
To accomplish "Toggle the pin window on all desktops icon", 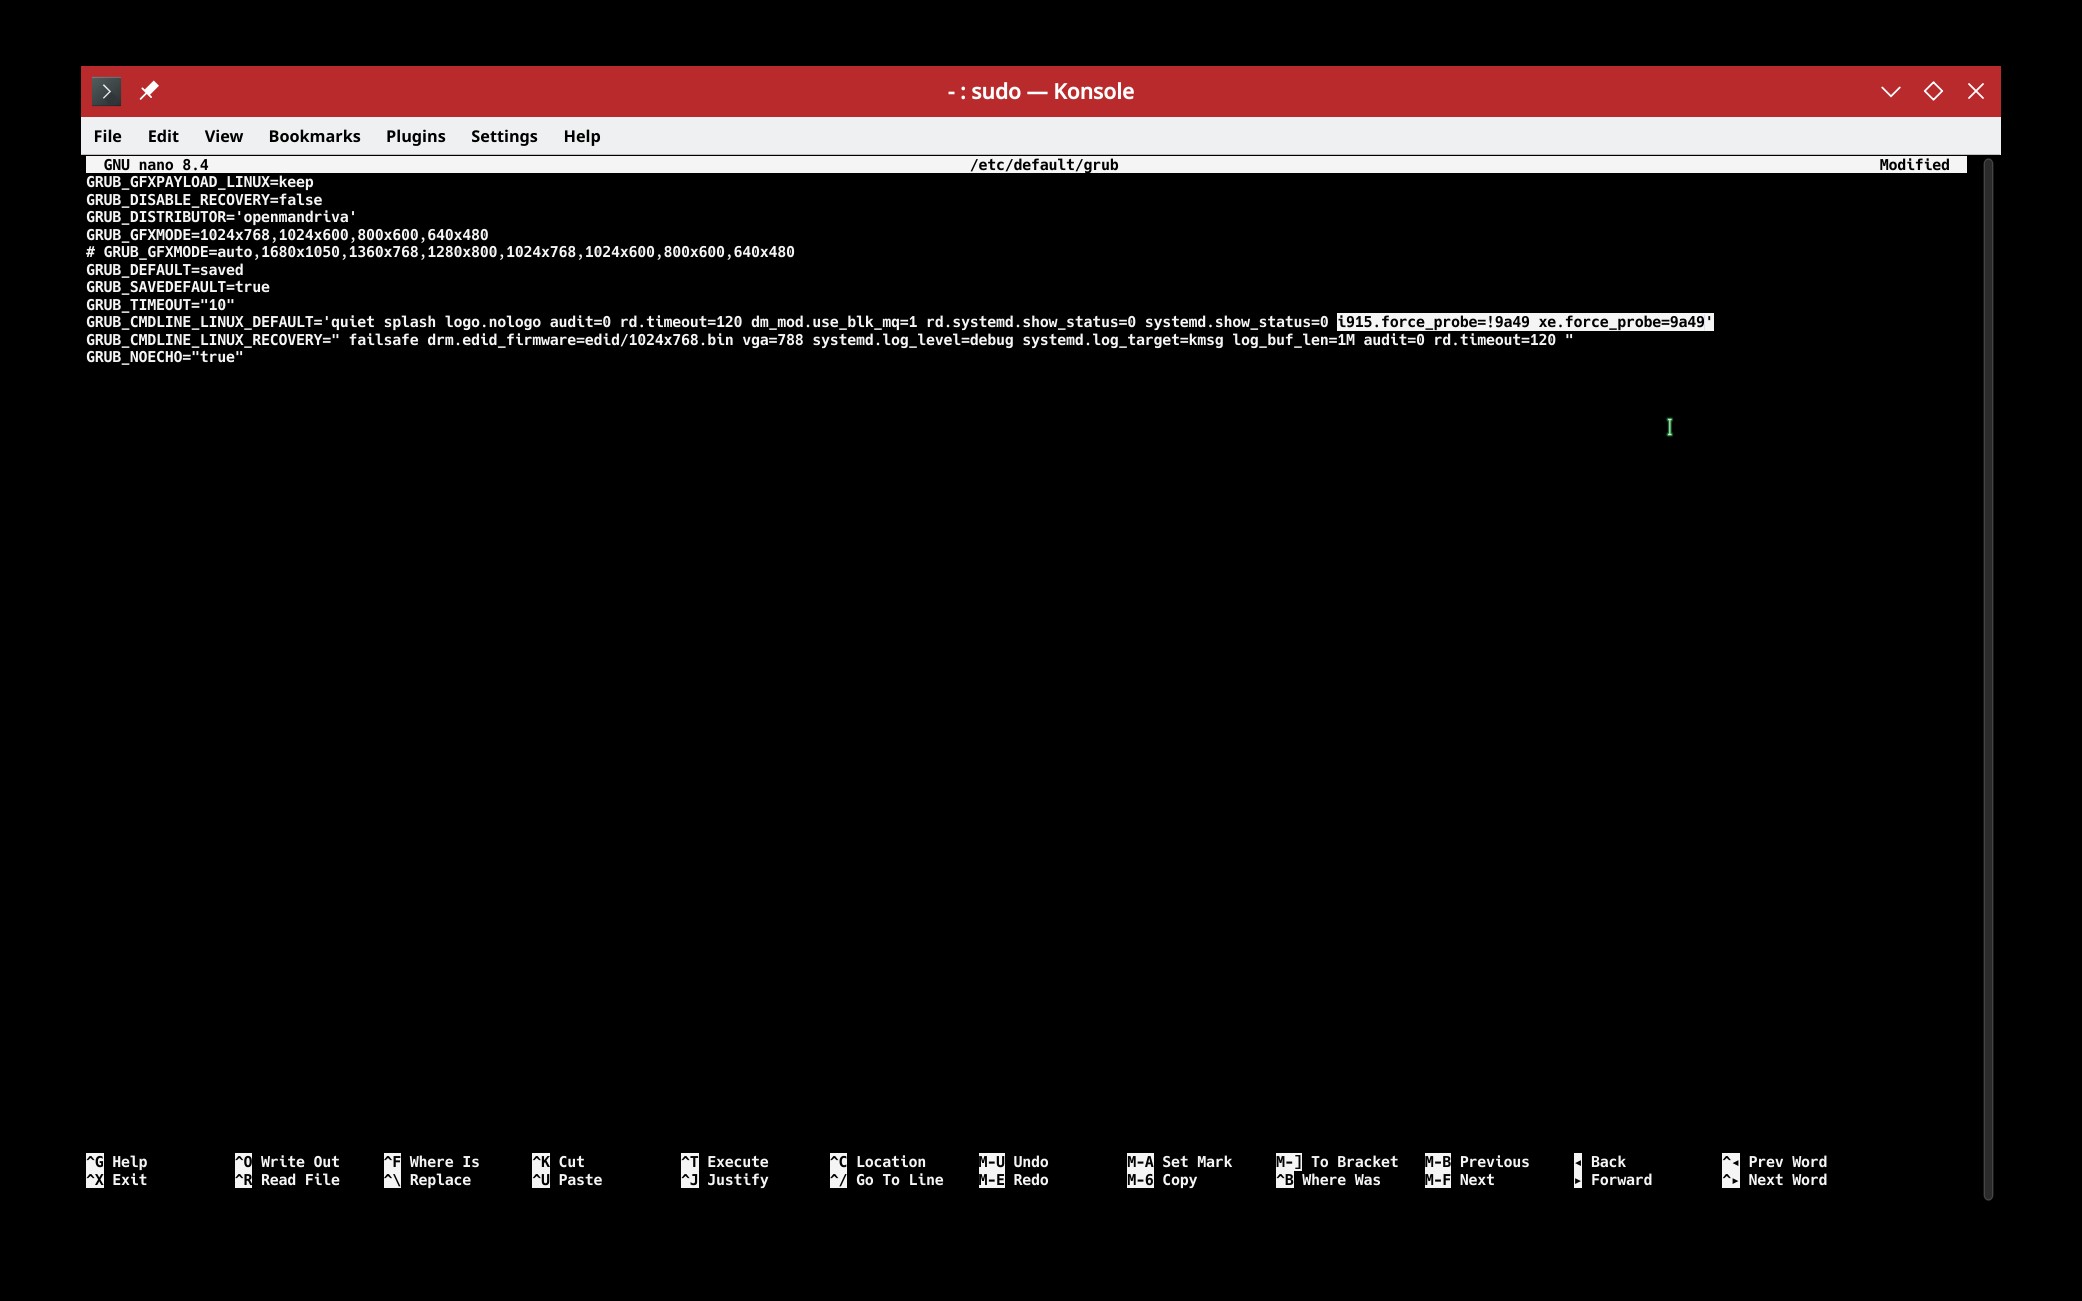I will pyautogui.click(x=149, y=91).
